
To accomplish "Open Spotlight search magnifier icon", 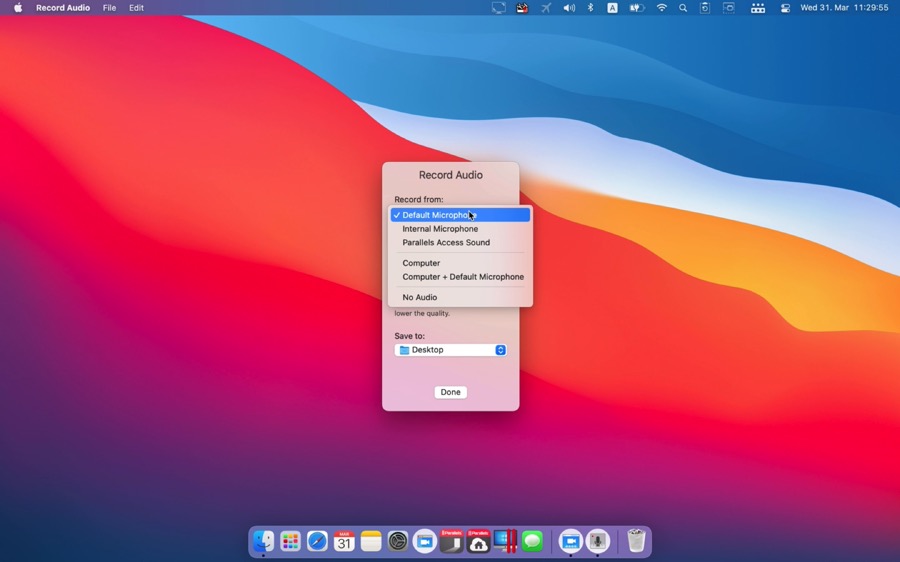I will point(683,8).
